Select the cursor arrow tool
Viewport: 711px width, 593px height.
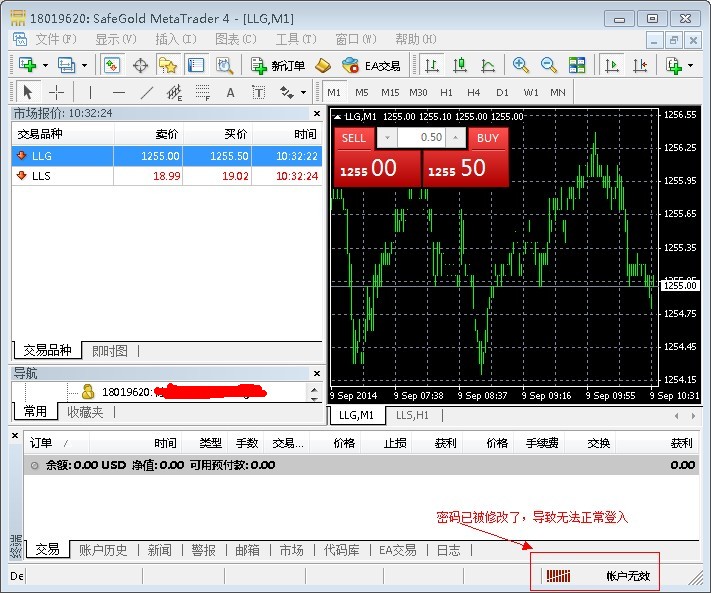tap(28, 92)
